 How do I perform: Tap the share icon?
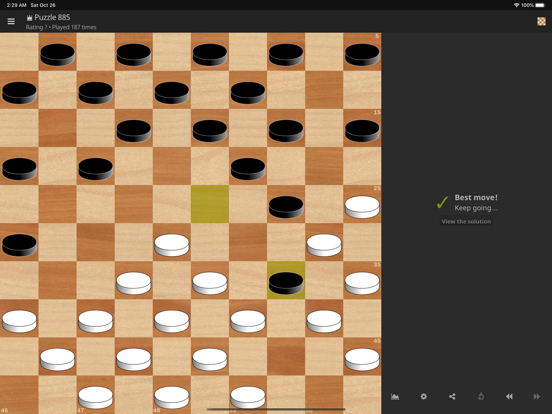tap(452, 396)
